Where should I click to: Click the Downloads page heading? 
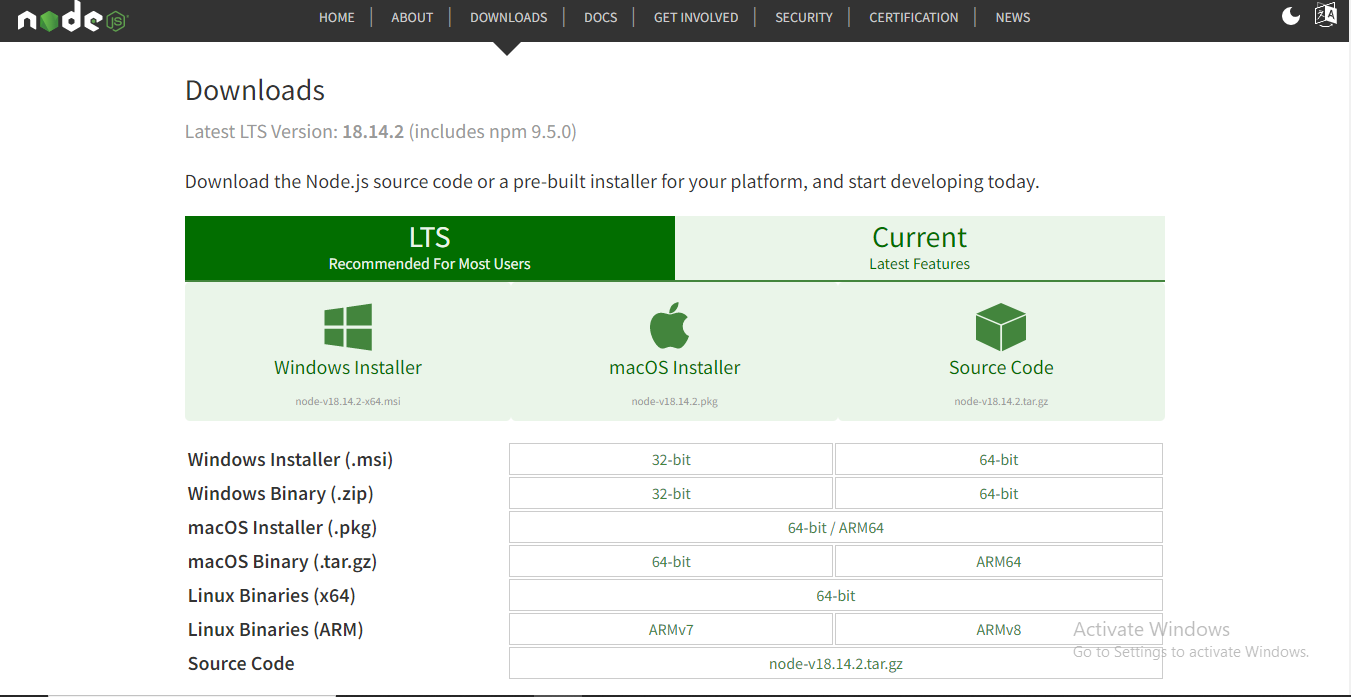(x=255, y=90)
